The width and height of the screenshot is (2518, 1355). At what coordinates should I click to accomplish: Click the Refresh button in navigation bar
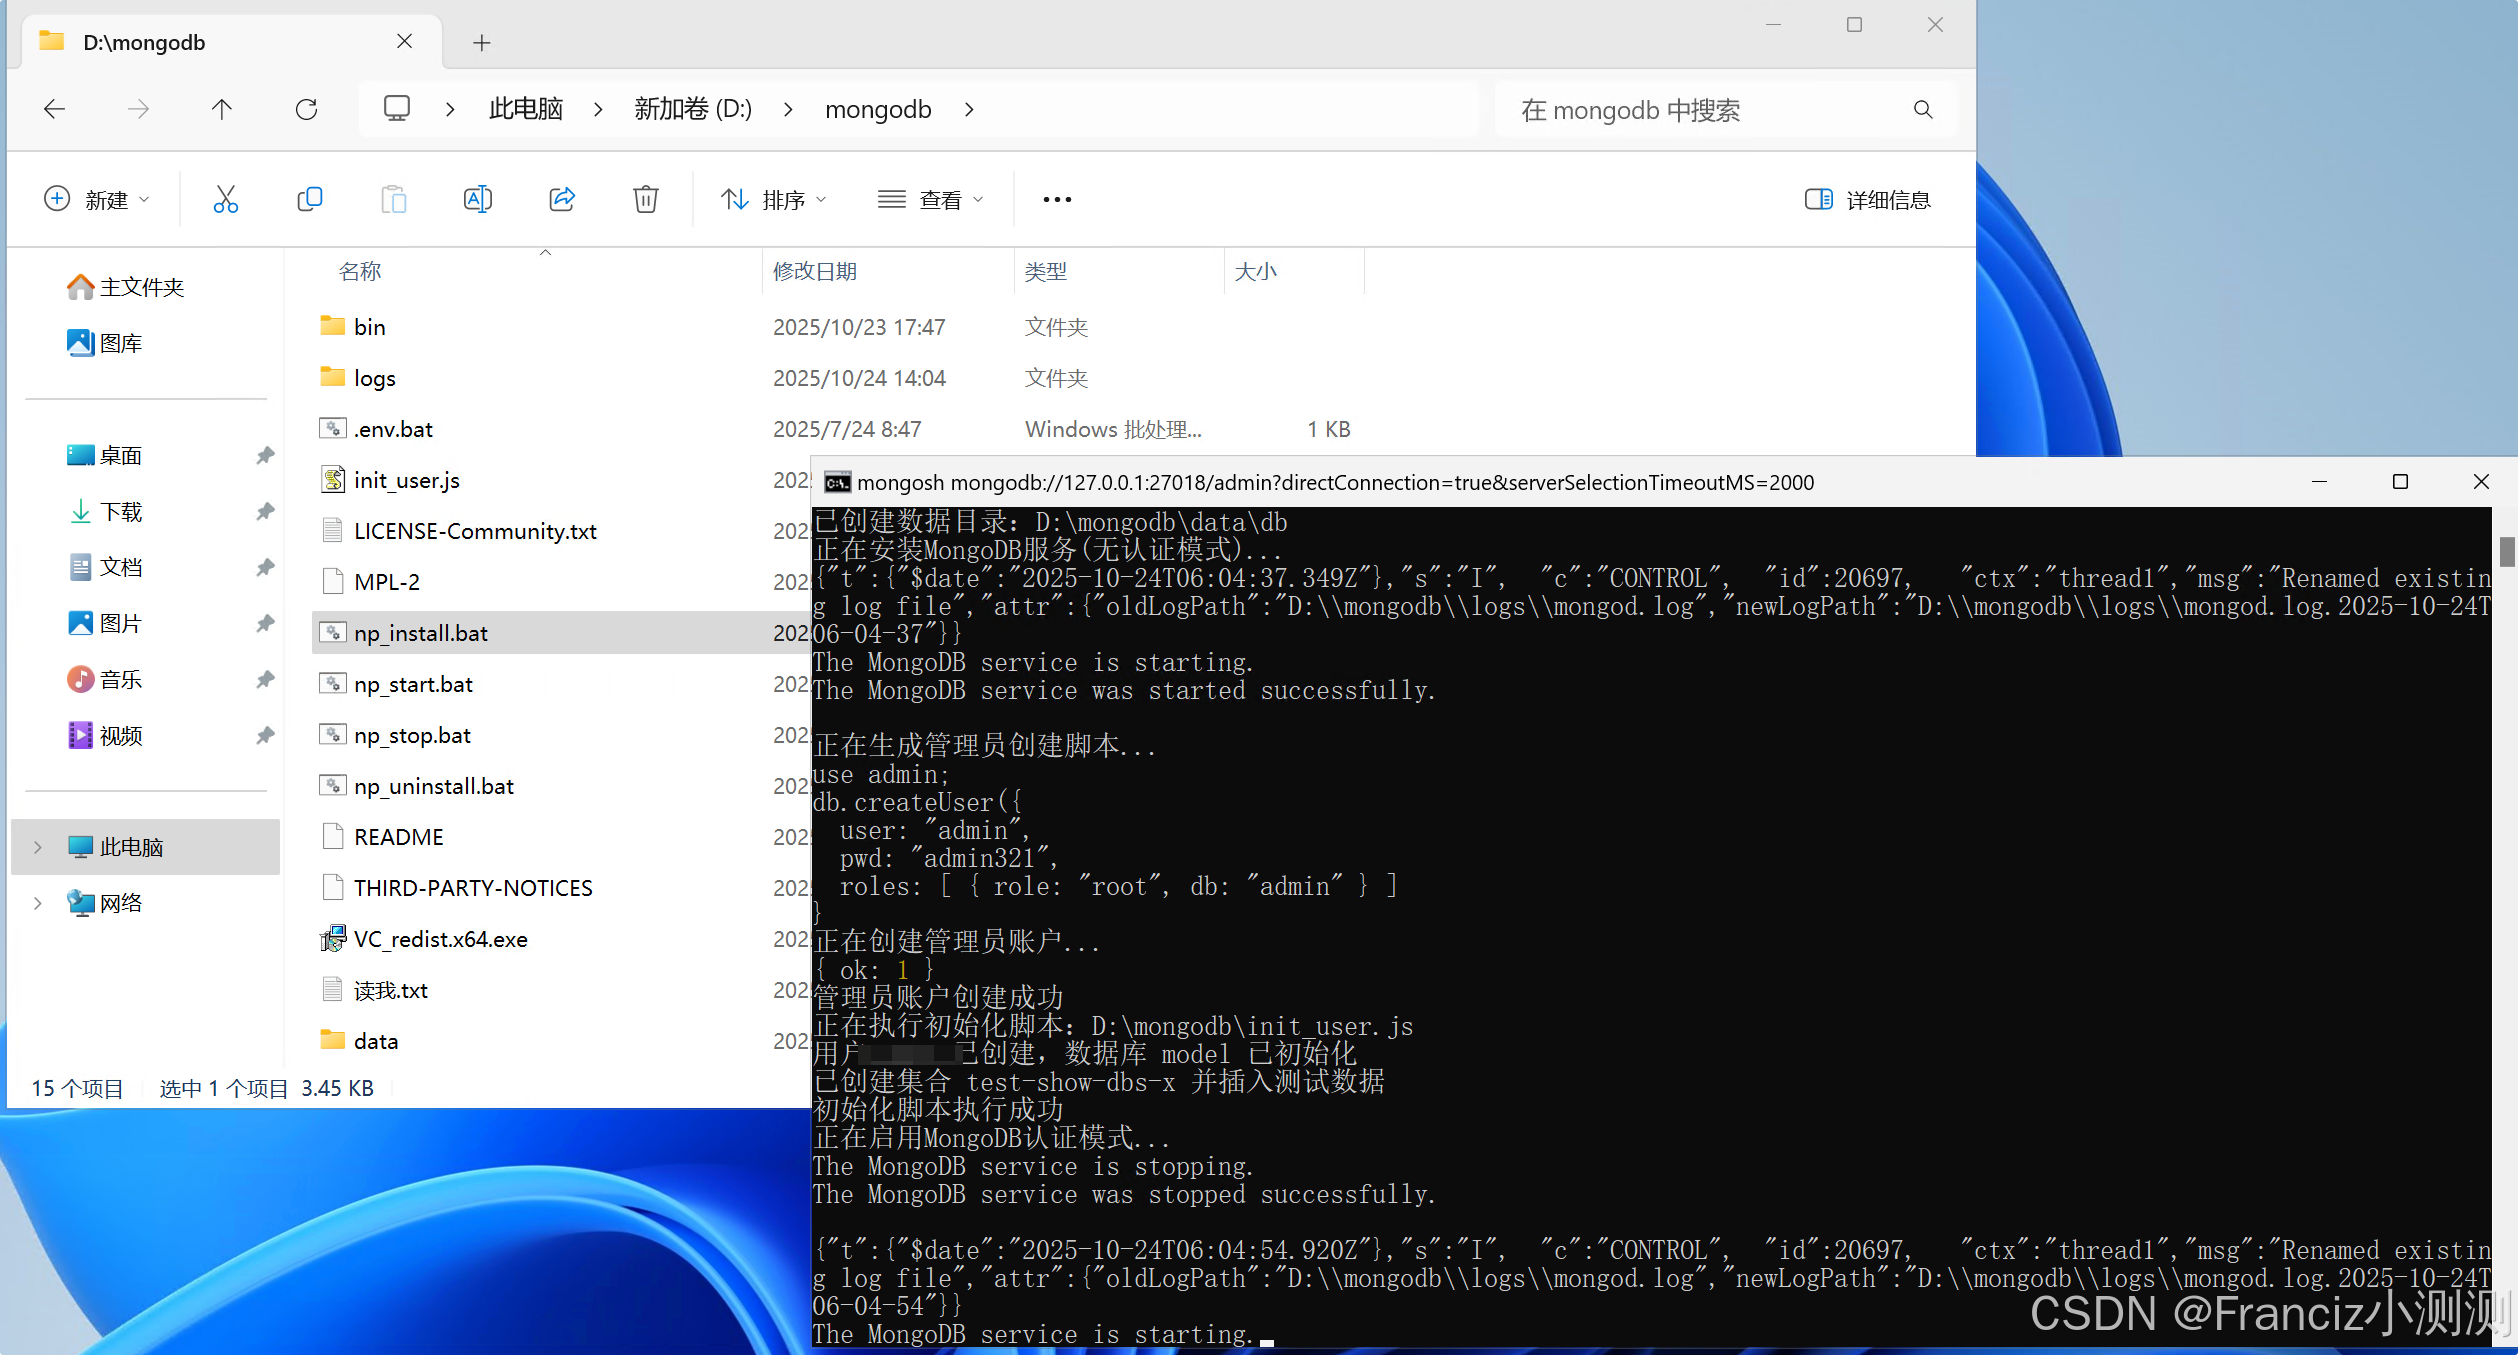[x=306, y=109]
